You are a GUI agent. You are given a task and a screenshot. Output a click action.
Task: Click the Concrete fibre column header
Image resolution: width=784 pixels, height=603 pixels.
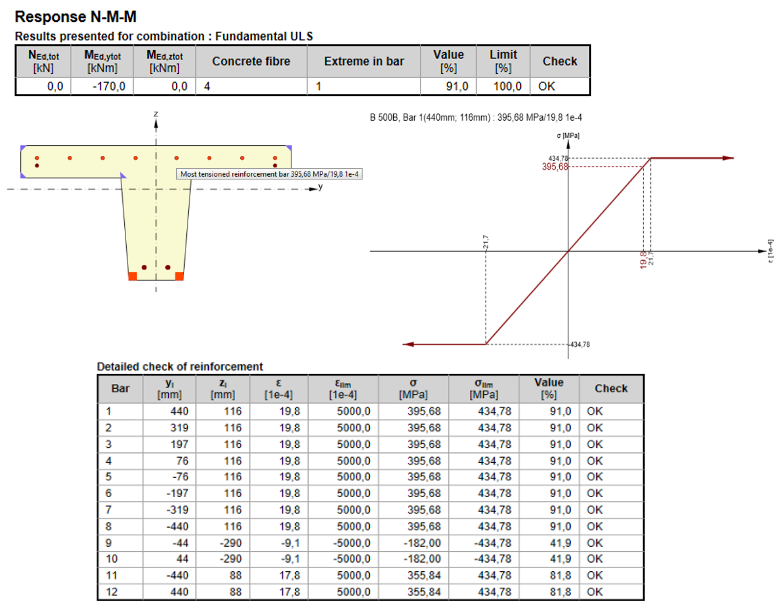[251, 62]
